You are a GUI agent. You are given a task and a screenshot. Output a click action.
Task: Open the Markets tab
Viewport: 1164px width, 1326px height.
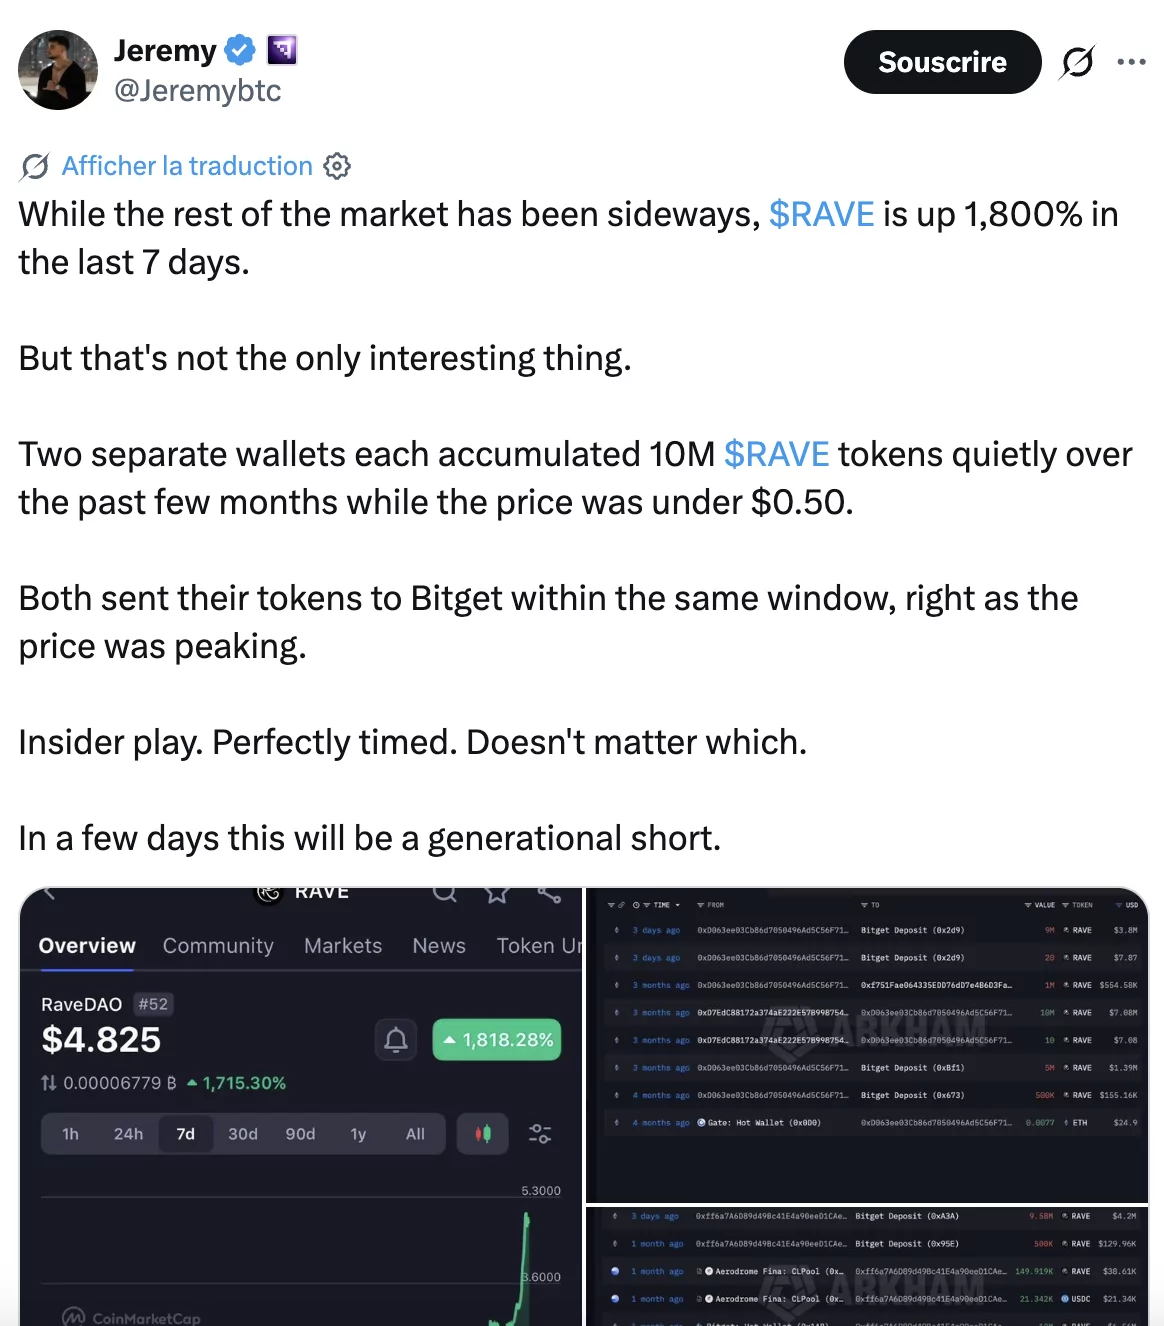(342, 945)
